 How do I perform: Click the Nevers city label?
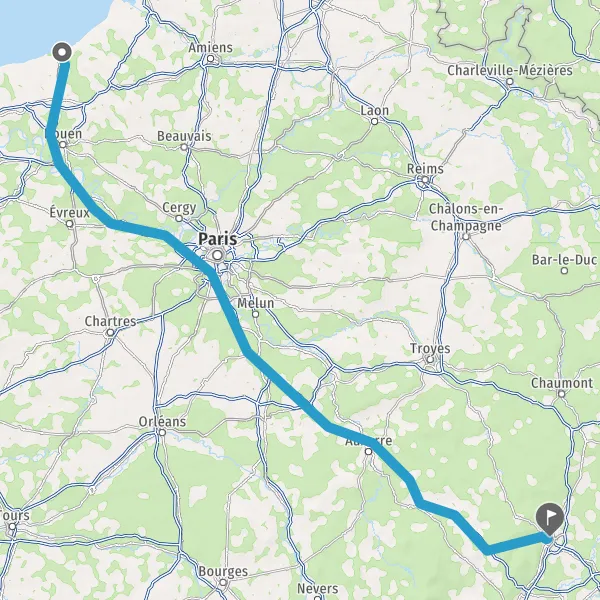coord(318,588)
